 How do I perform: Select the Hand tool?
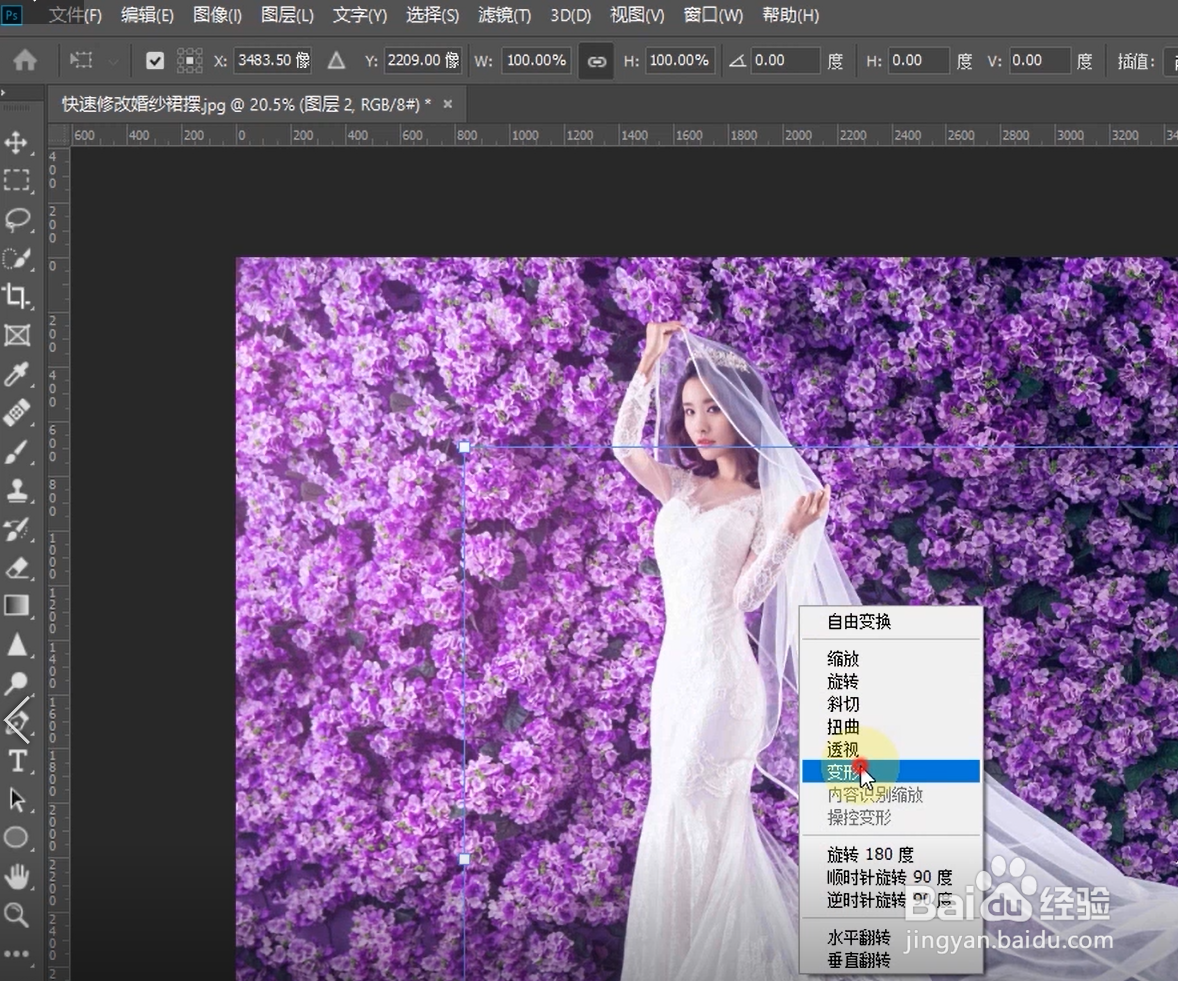tap(16, 877)
